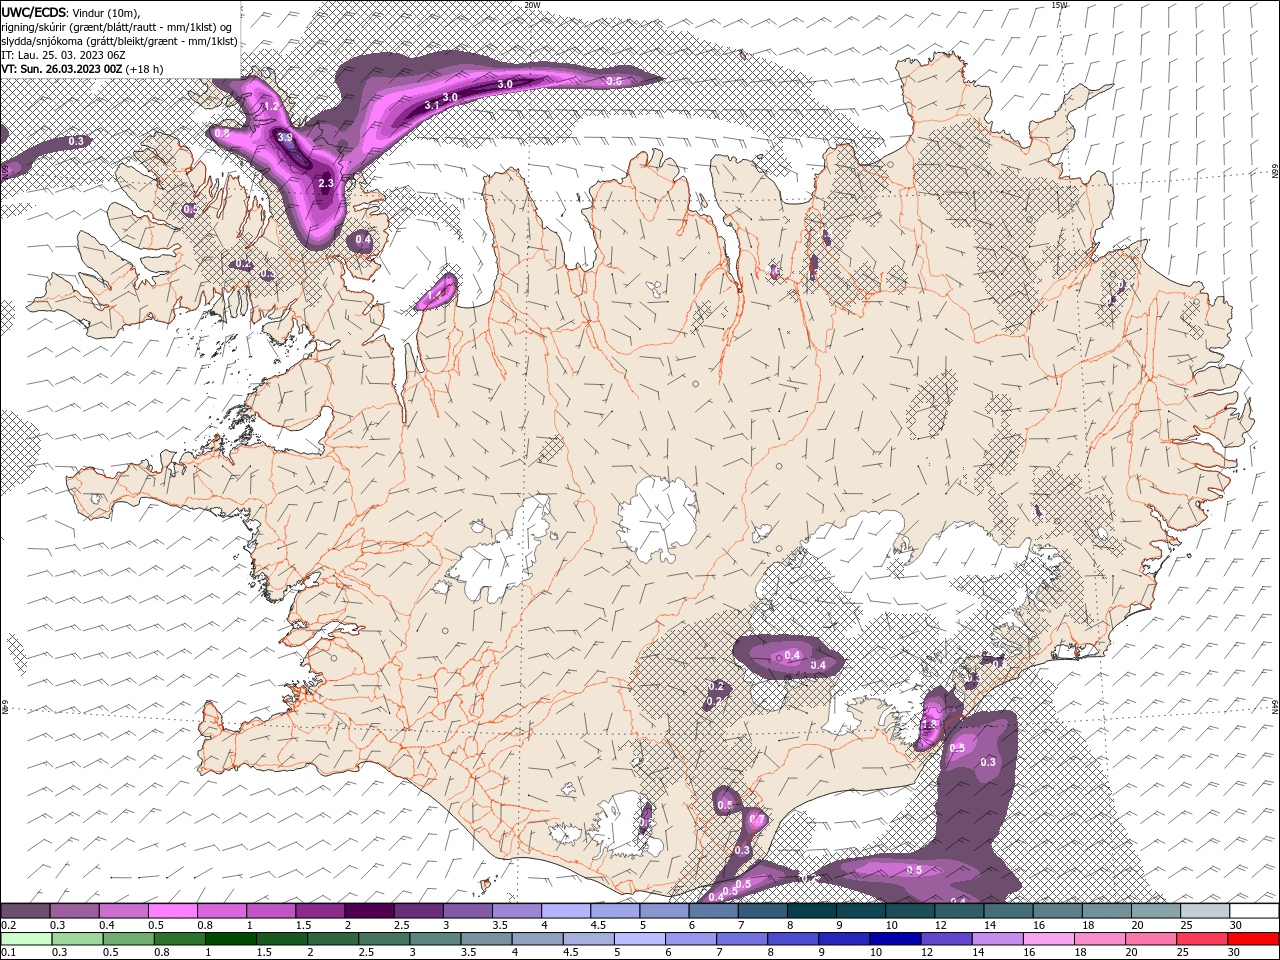The height and width of the screenshot is (960, 1280).
Task: Click the white glacier area in central Iceland
Action: point(657,518)
